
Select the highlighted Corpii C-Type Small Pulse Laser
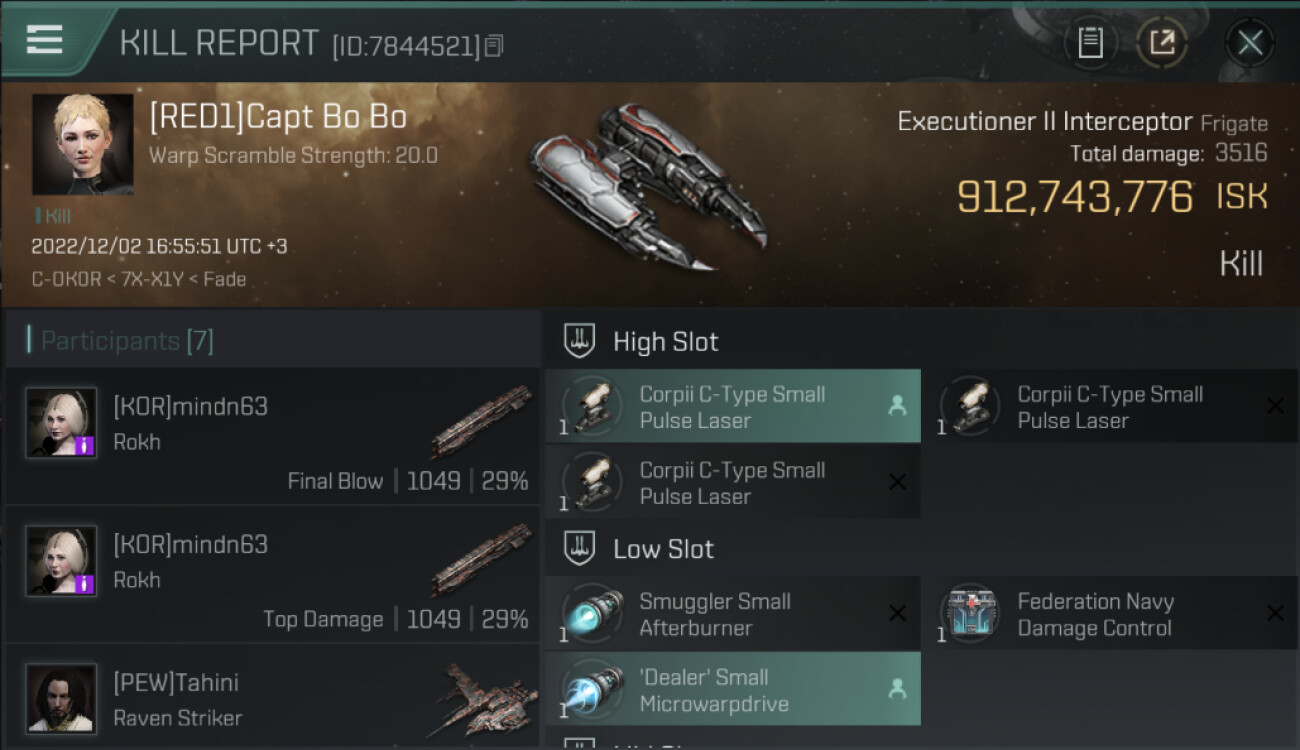coord(733,406)
